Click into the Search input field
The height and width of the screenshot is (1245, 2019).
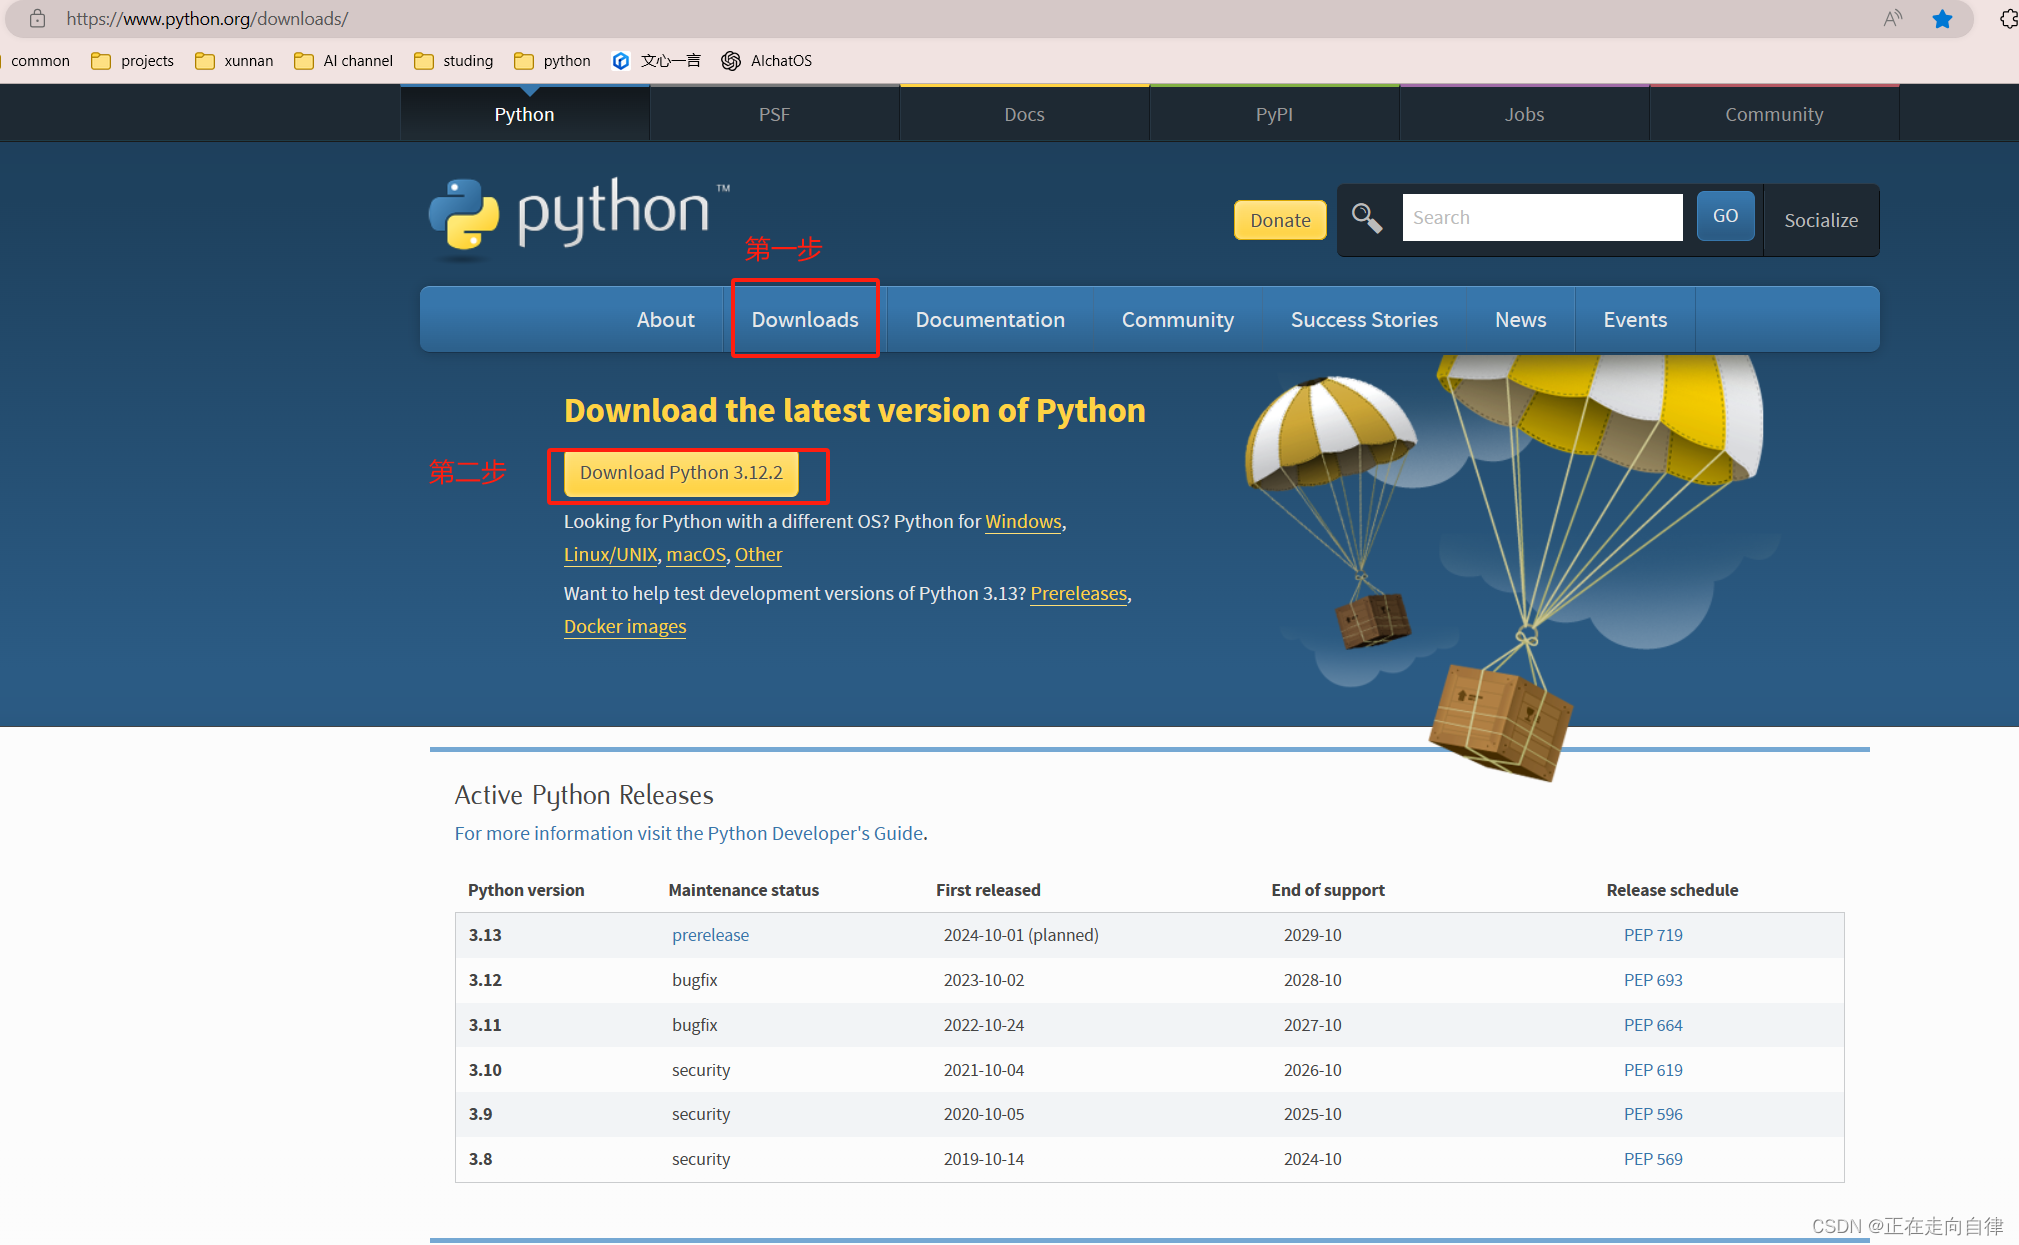click(x=1541, y=218)
